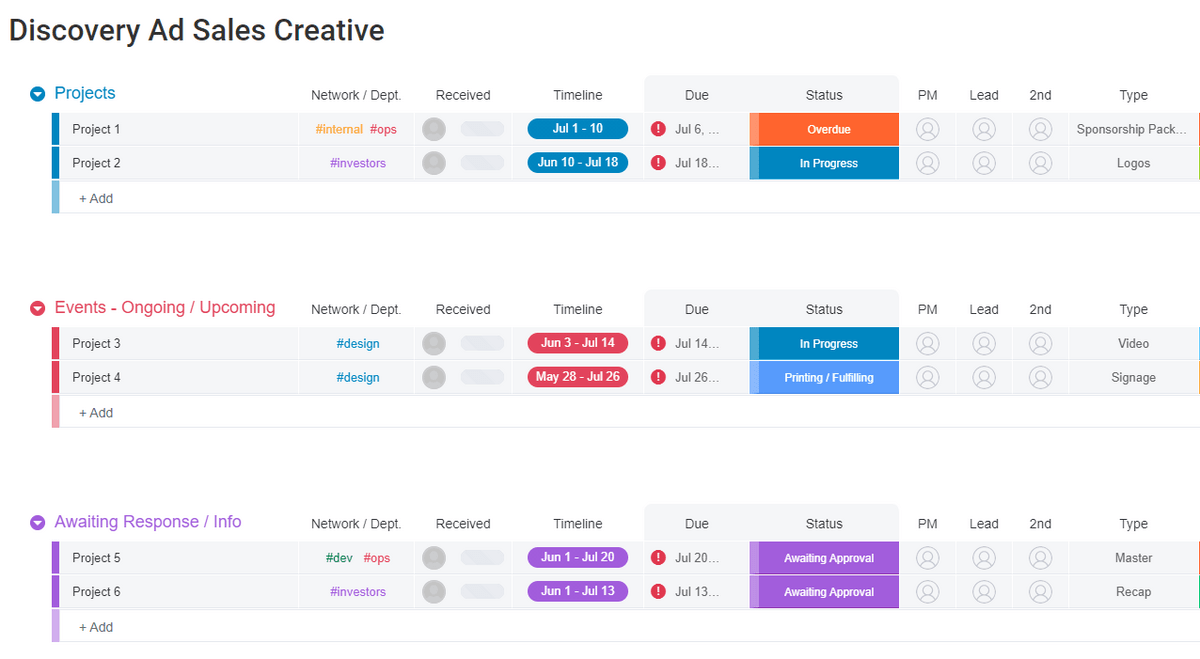Click the #dev tag on Project 5
Image resolution: width=1200 pixels, height=659 pixels.
(339, 558)
